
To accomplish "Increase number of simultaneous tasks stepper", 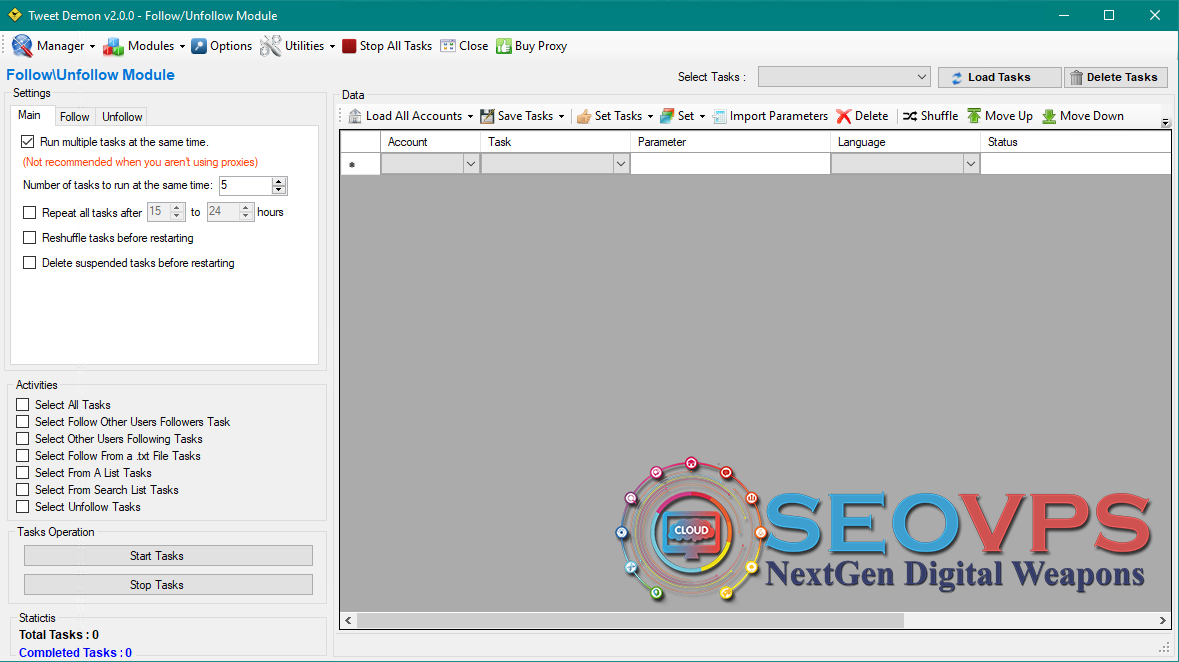I will (x=279, y=181).
